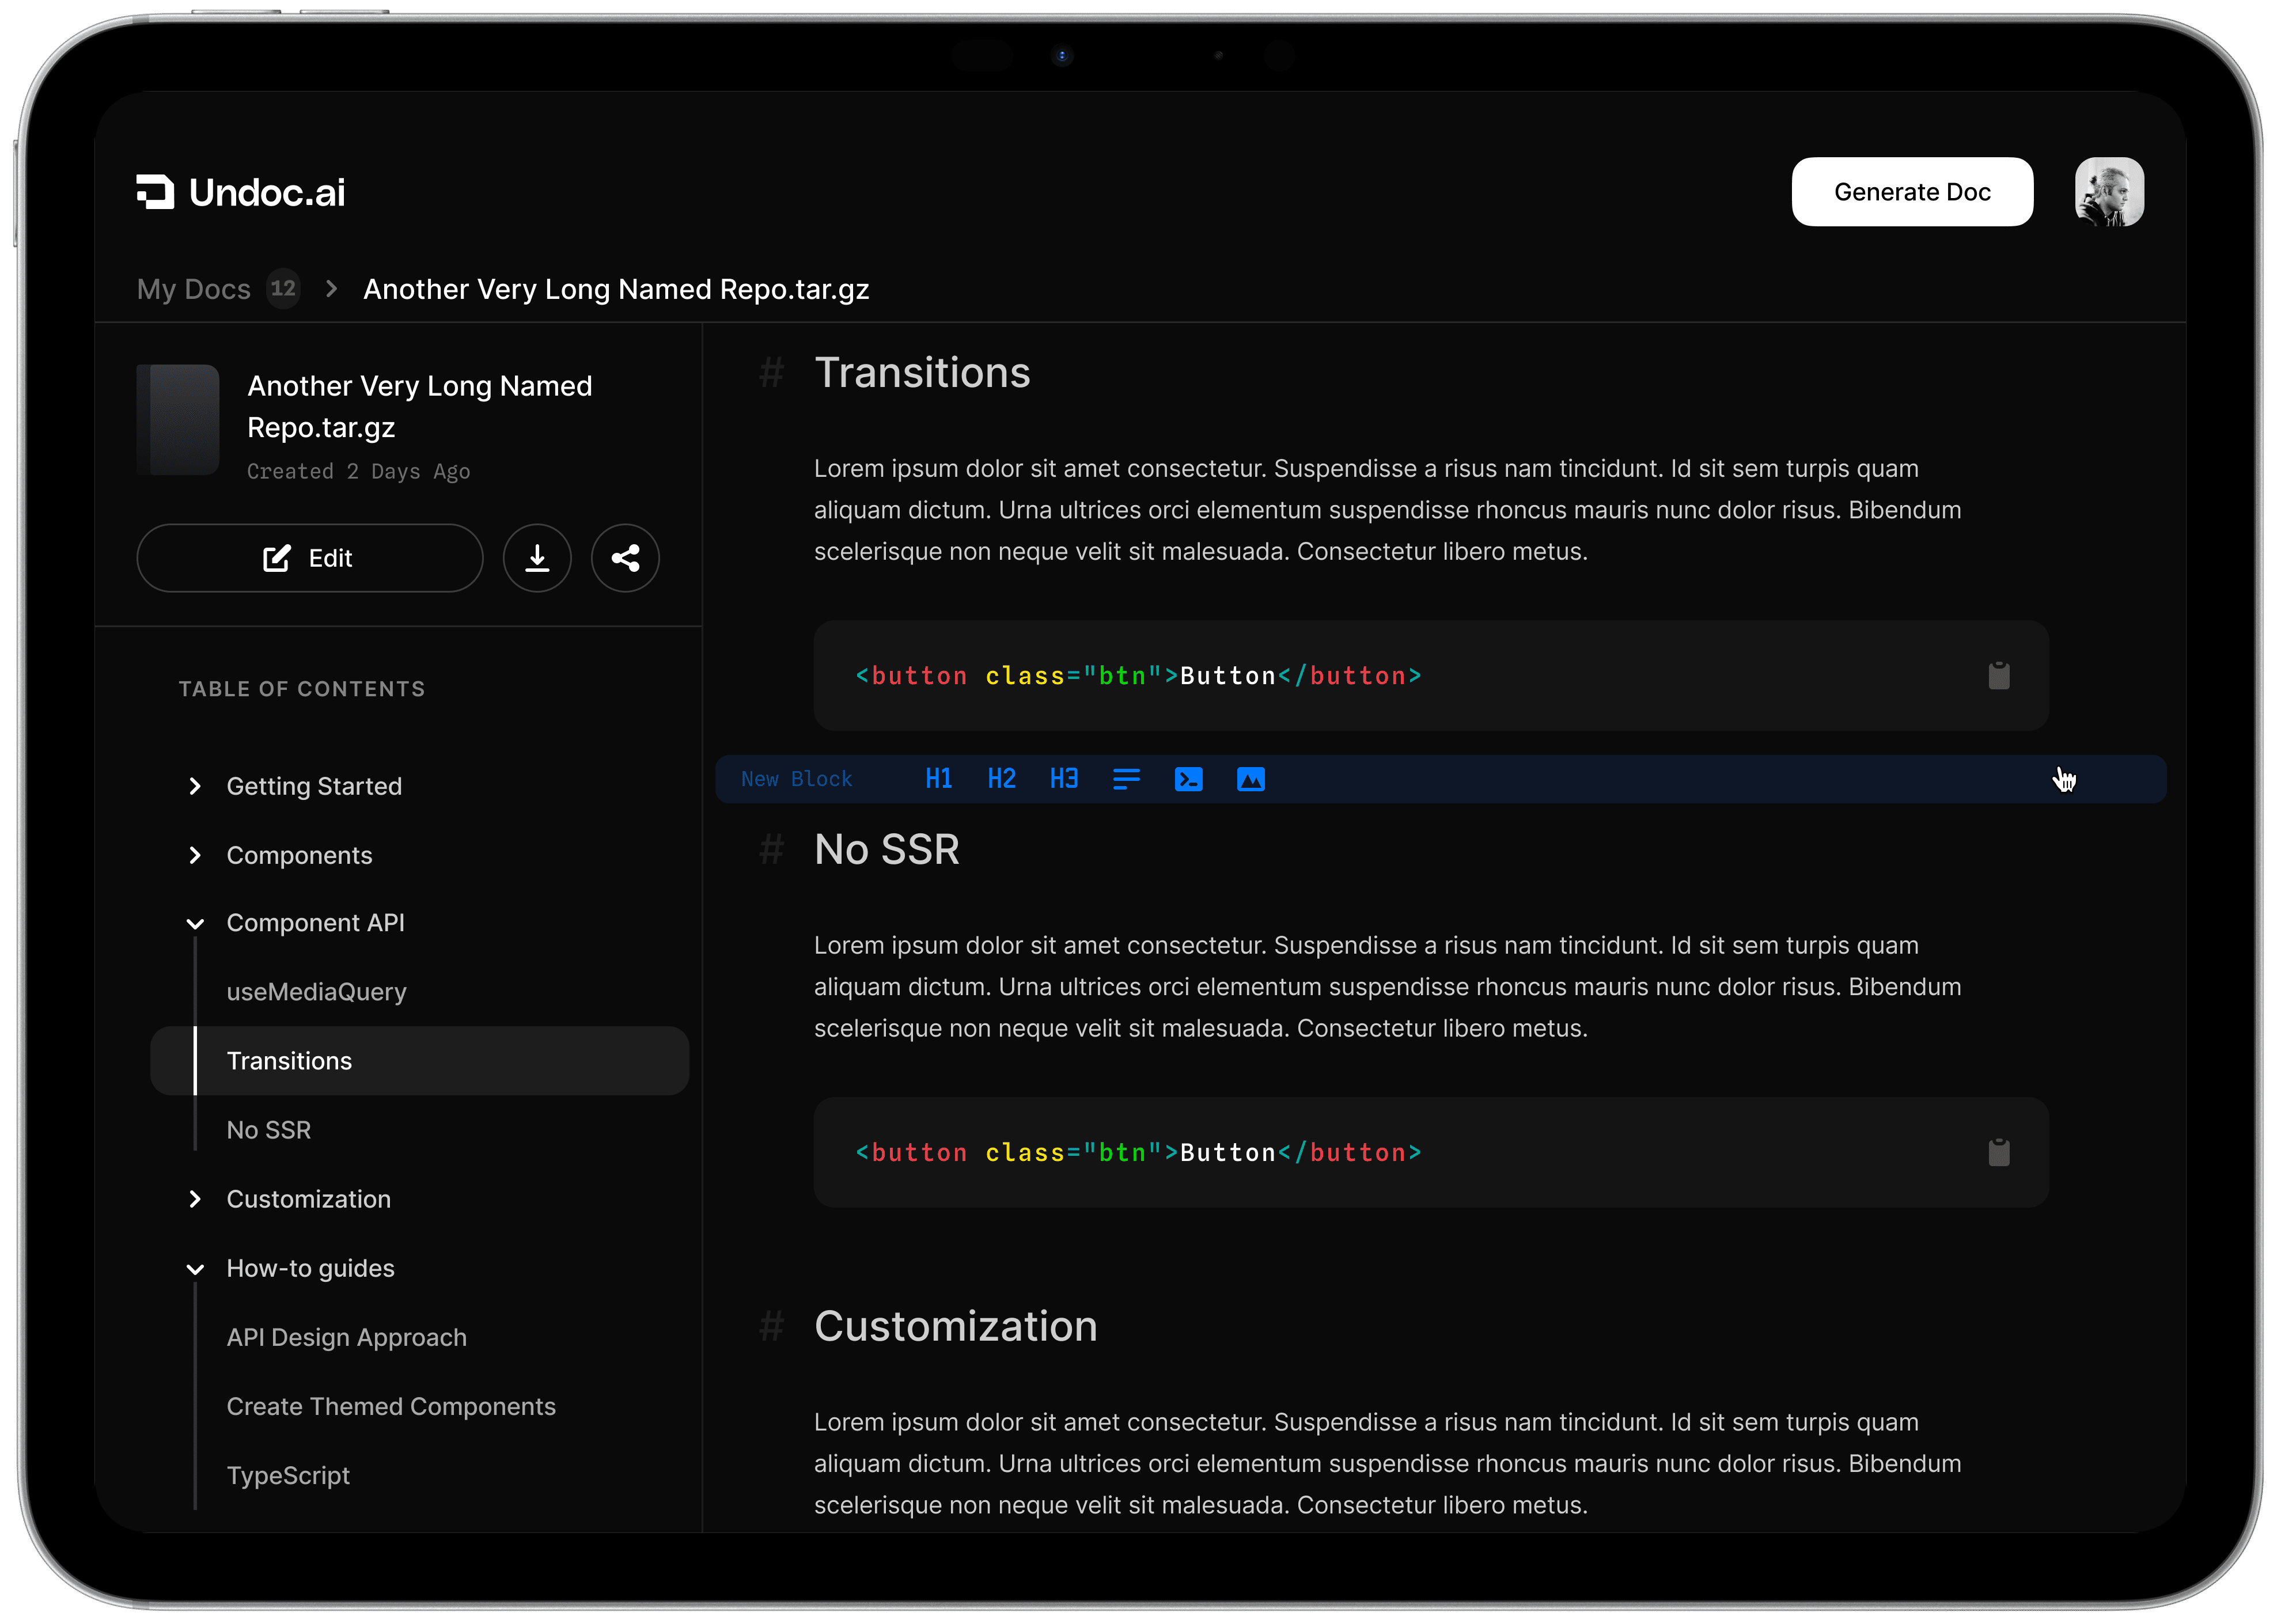Insert an image block icon
The height and width of the screenshot is (1624, 2281).
coord(1250,779)
